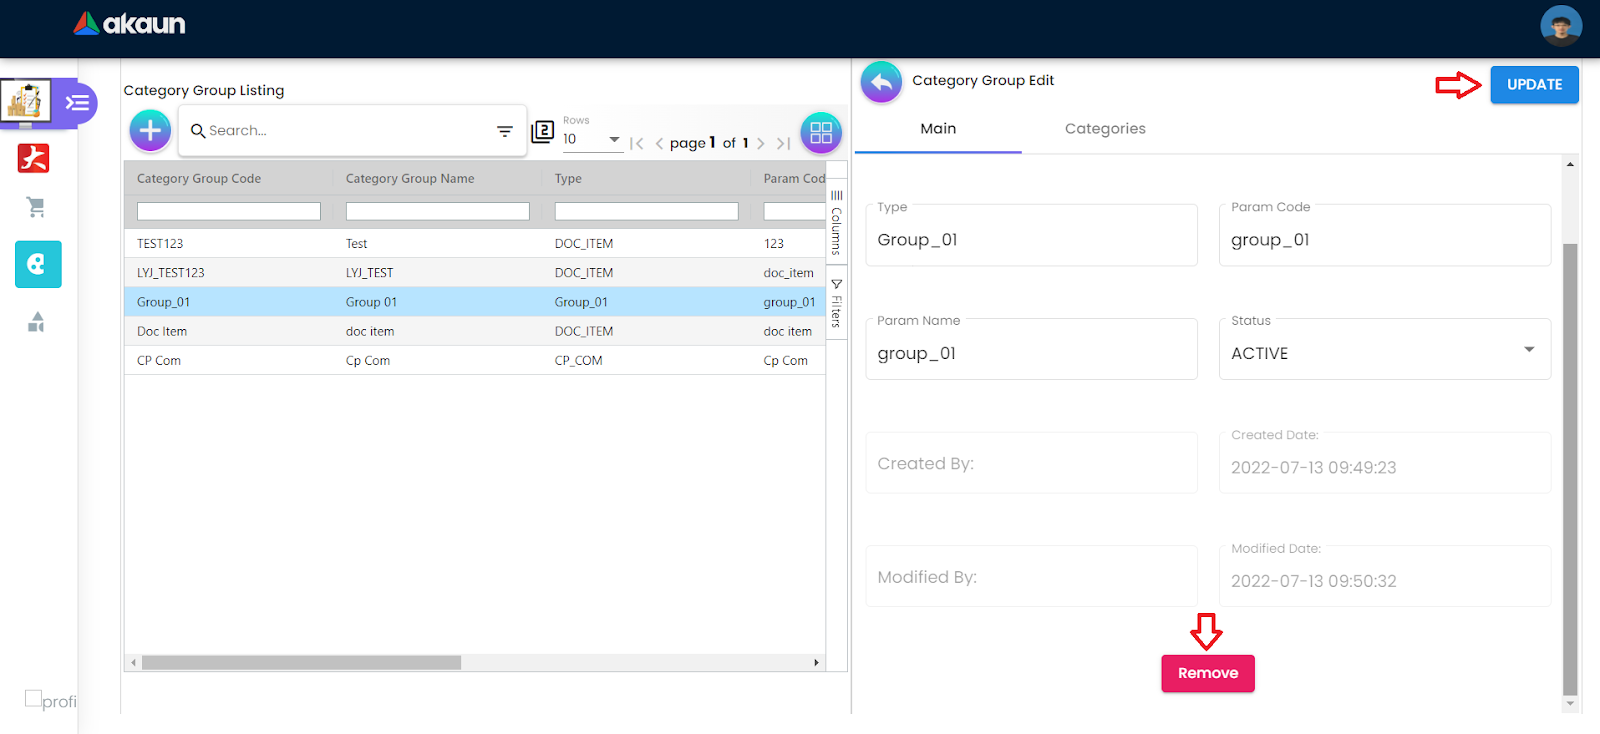Image resolution: width=1600 pixels, height=734 pixels.
Task: Switch to the Categories tab
Action: point(1105,129)
